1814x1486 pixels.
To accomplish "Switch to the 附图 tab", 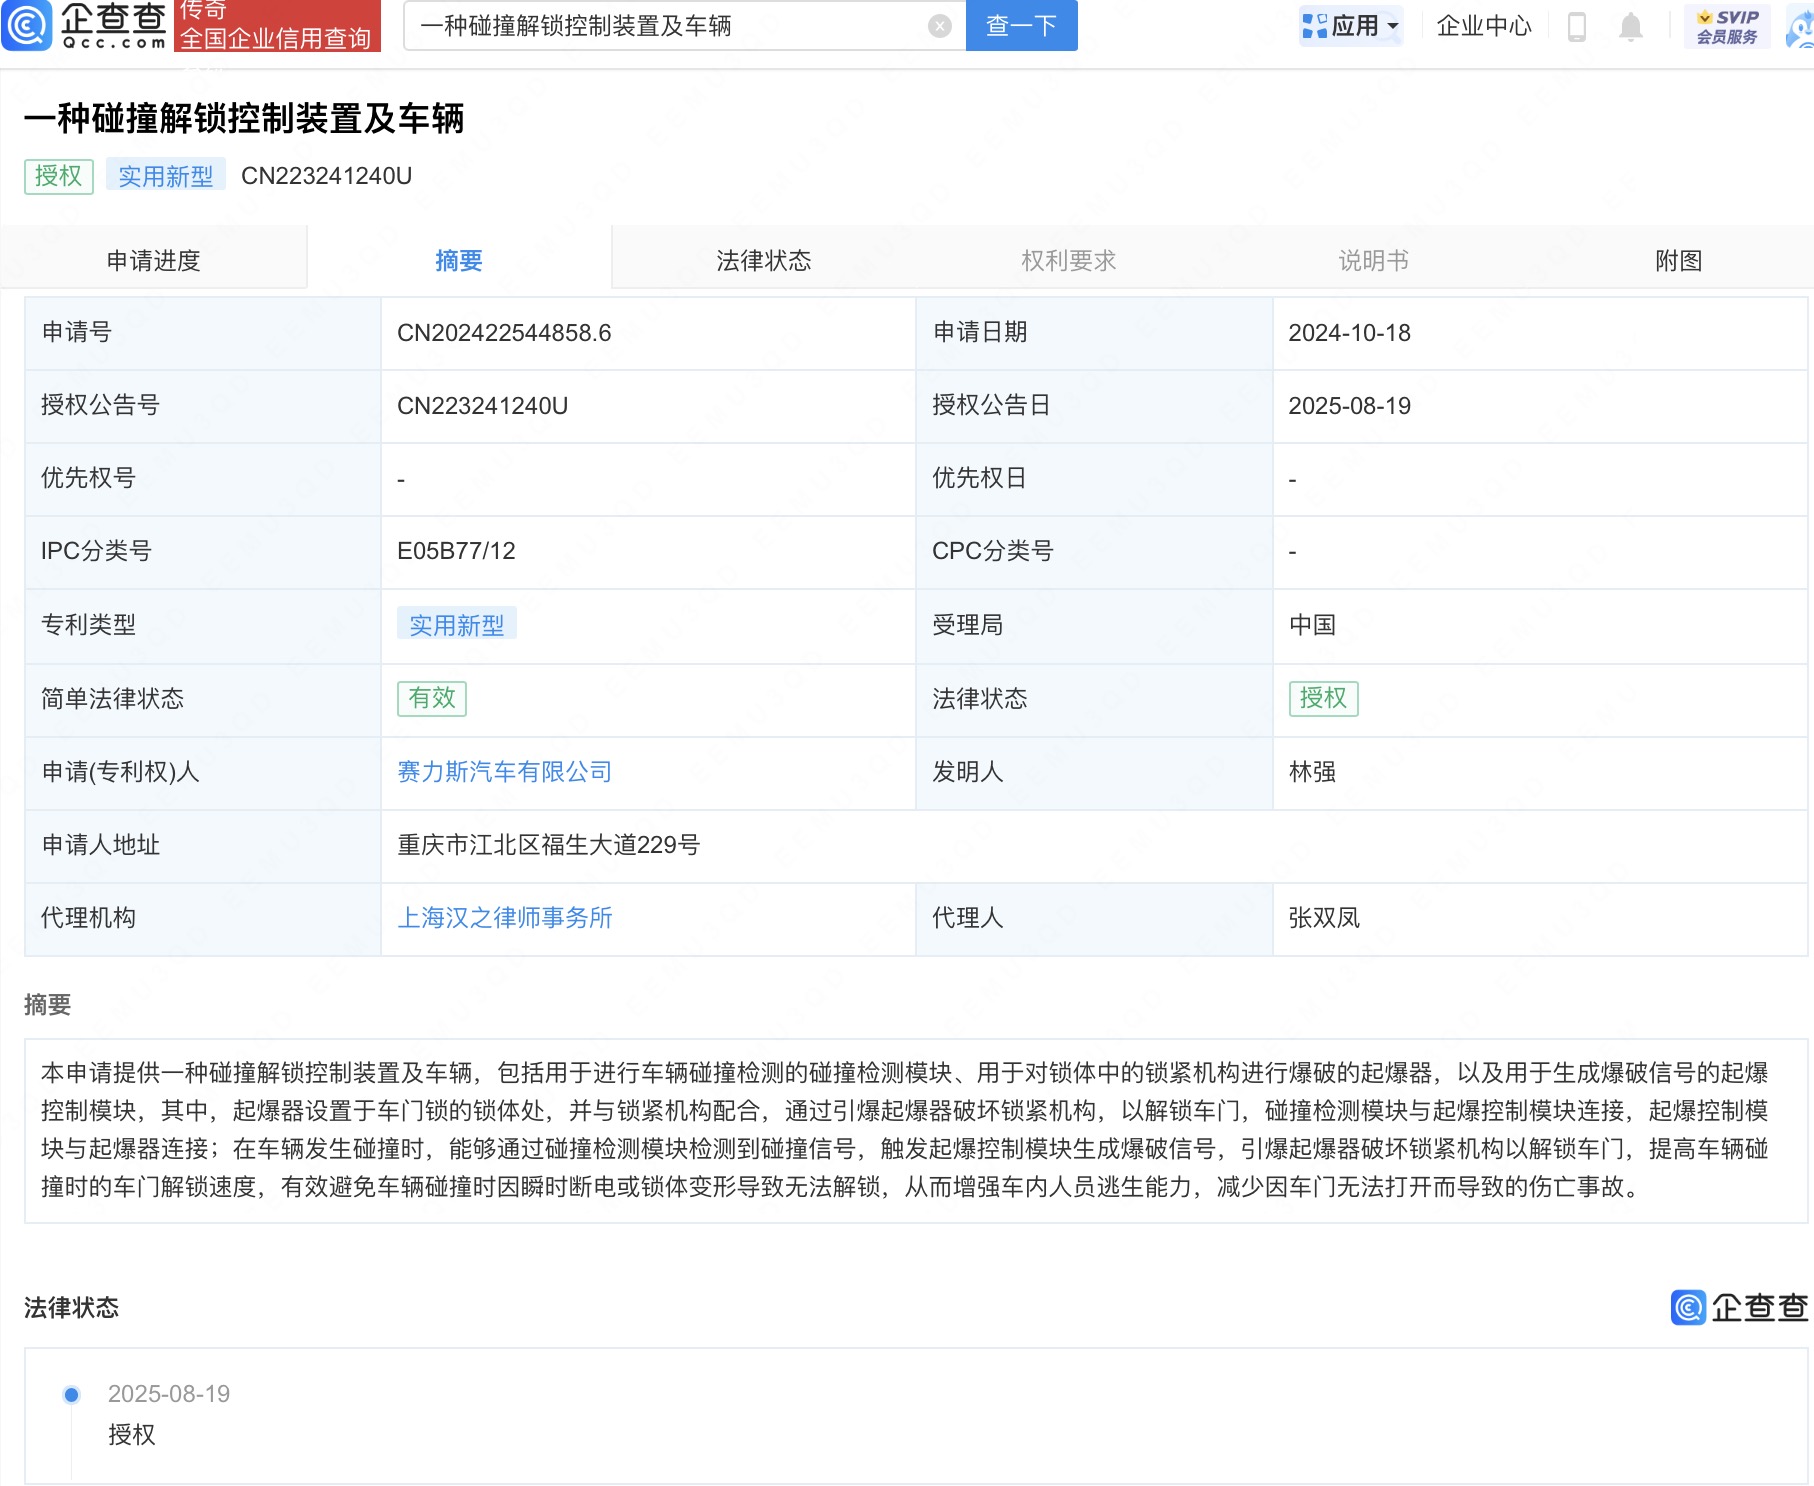I will coord(1677,260).
